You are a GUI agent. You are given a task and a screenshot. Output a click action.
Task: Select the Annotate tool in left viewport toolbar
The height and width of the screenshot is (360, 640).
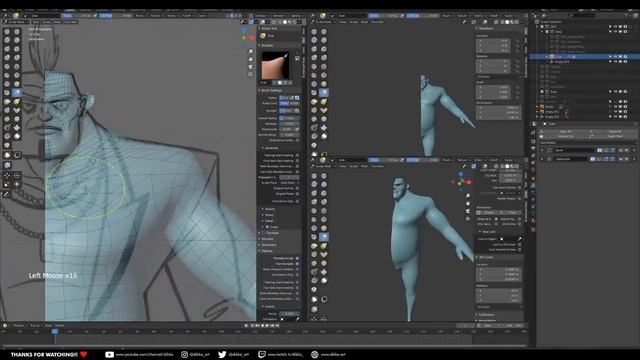[7, 194]
